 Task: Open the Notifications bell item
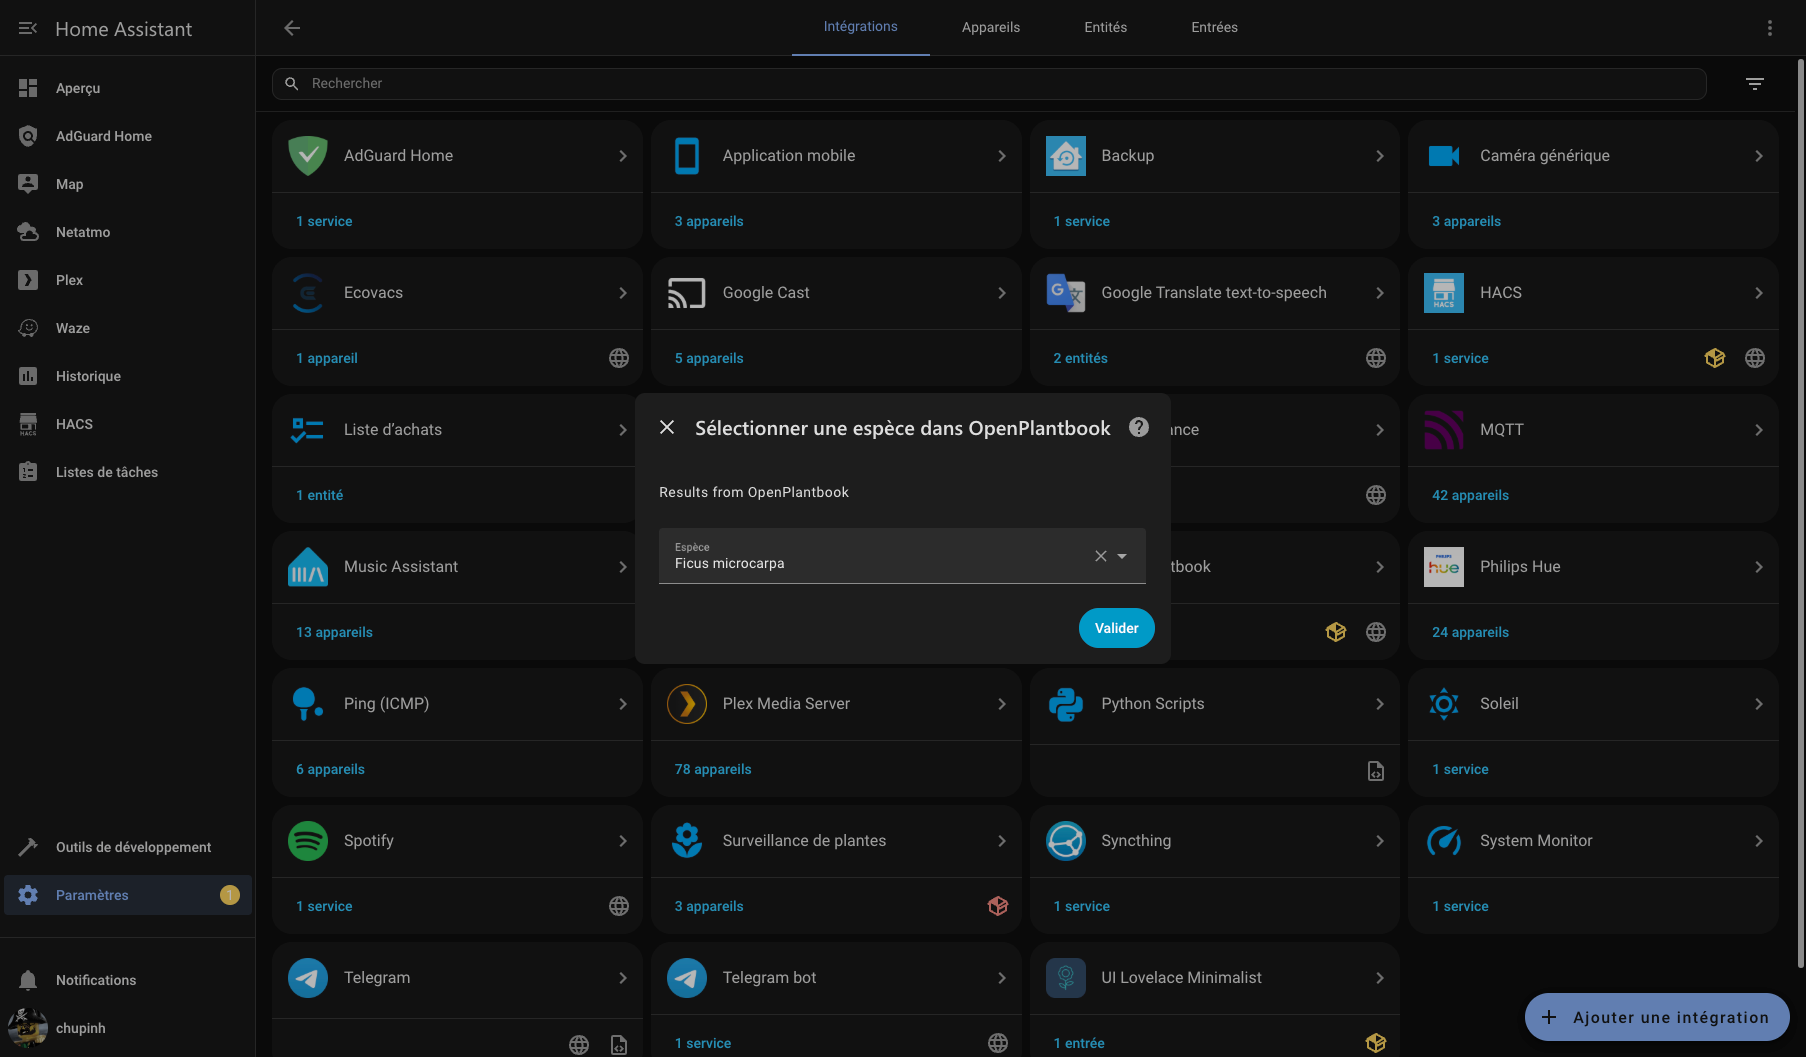coord(96,980)
